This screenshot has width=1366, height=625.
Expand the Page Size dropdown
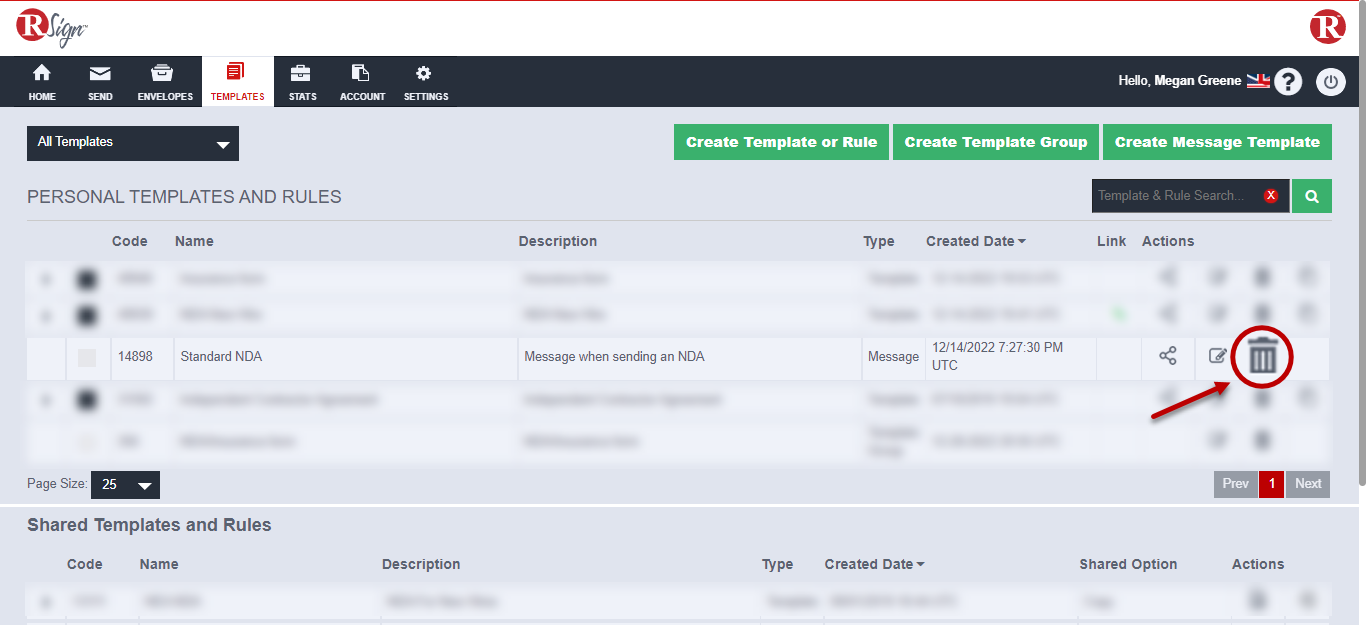[125, 485]
